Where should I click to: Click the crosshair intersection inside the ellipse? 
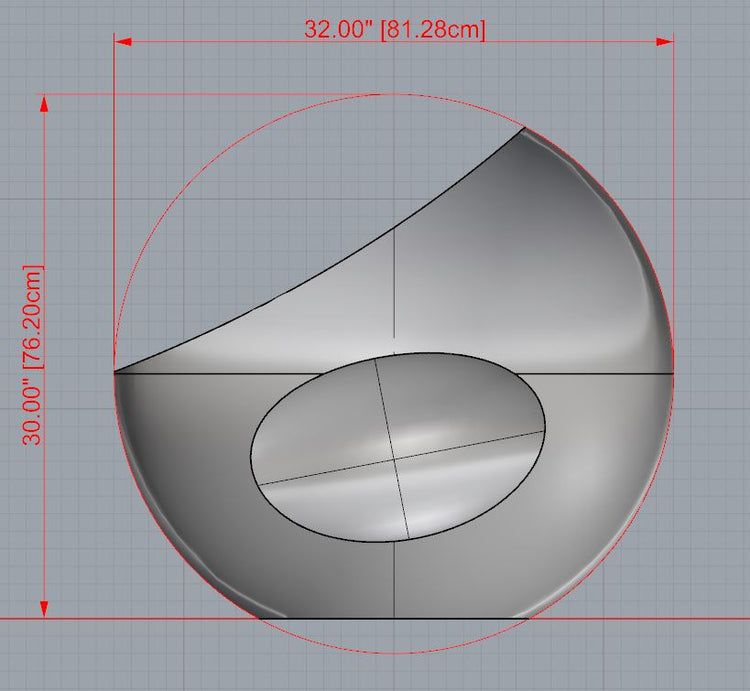point(397,458)
